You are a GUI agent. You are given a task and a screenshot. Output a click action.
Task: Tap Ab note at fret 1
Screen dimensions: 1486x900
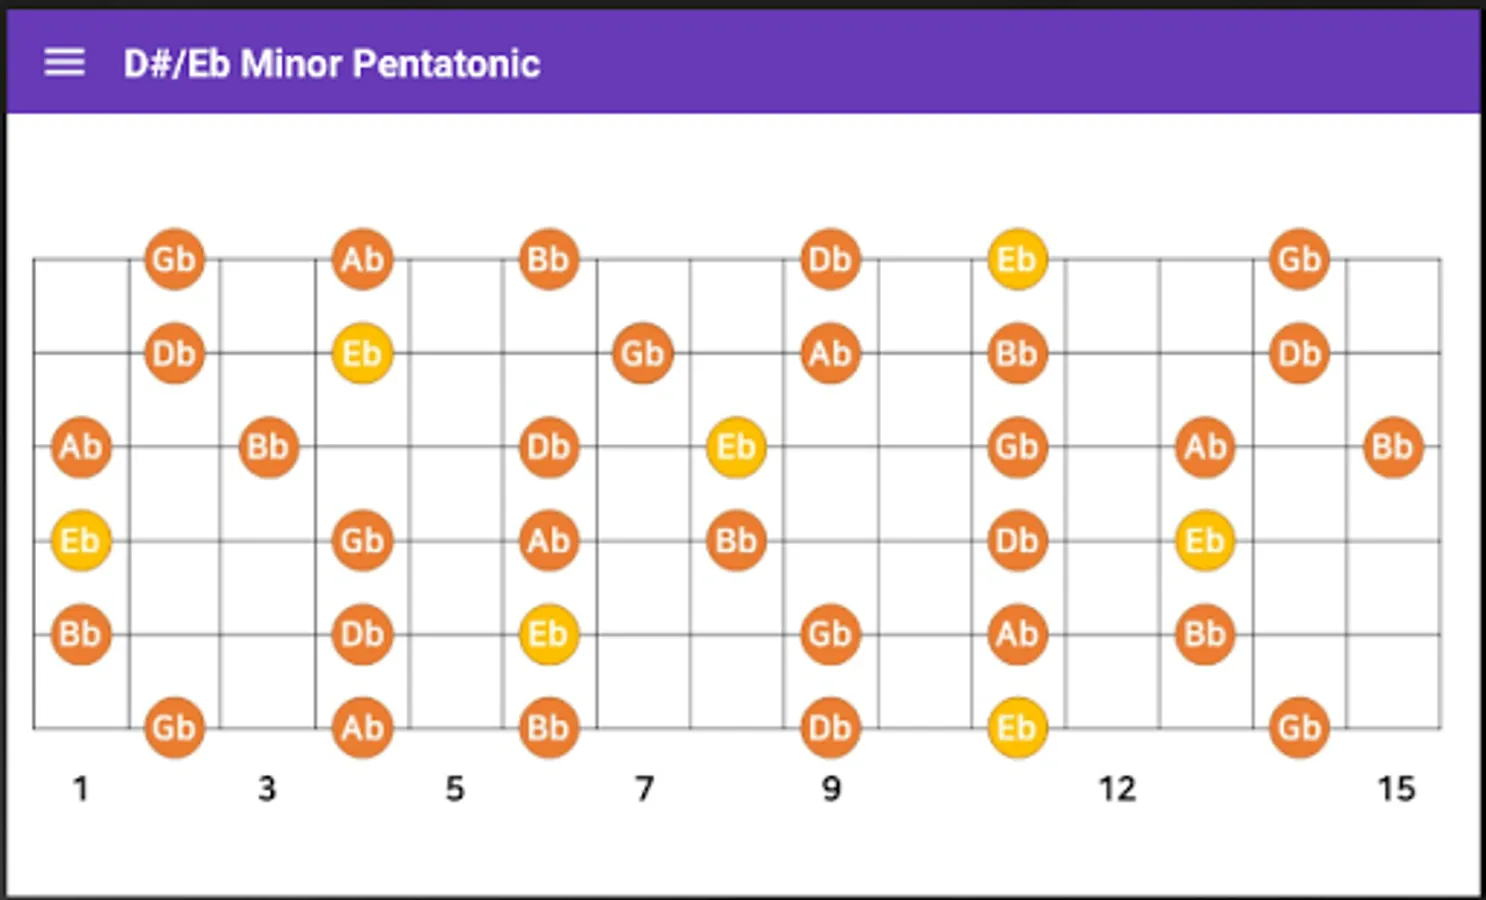pyautogui.click(x=80, y=447)
